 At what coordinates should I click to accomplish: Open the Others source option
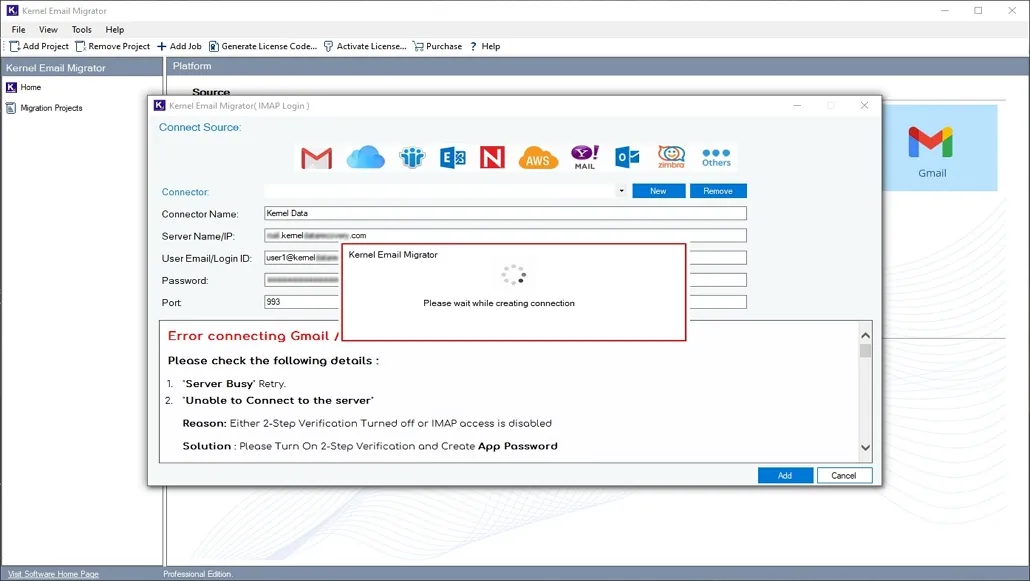tap(716, 156)
